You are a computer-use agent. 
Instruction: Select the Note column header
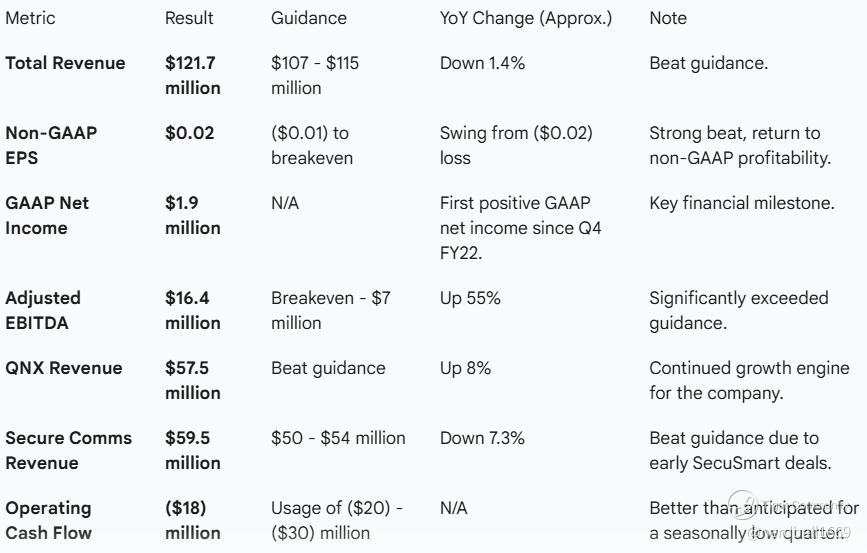(668, 18)
